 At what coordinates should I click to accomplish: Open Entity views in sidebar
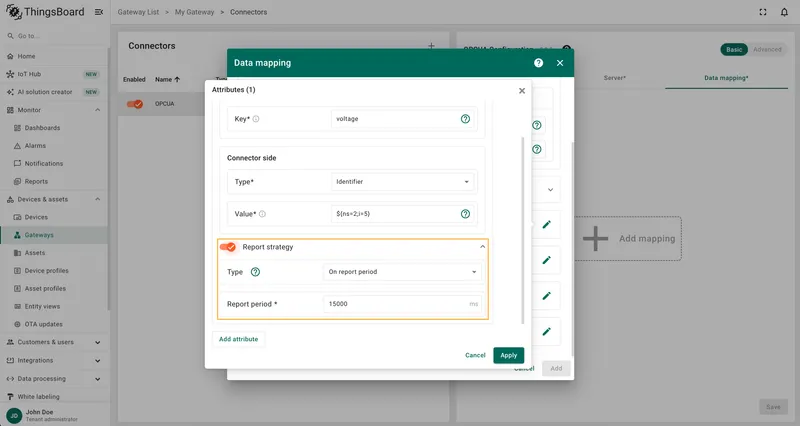[x=54, y=306]
